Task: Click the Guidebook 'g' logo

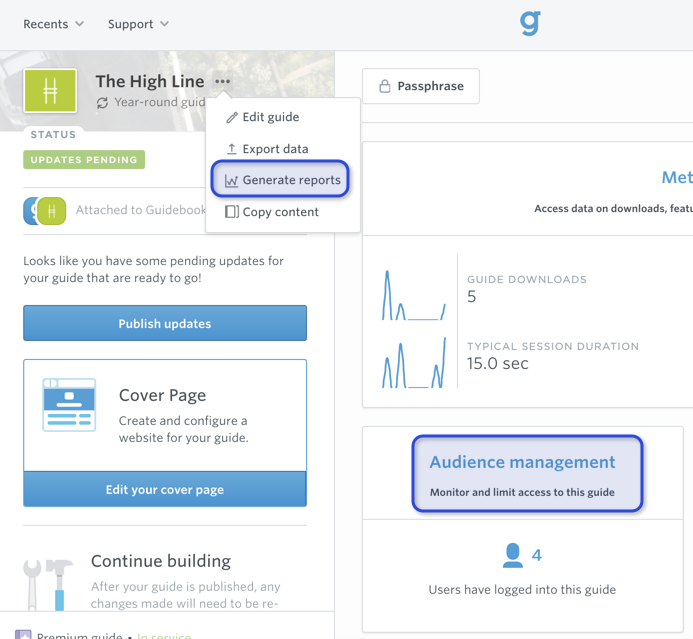Action: [x=530, y=23]
